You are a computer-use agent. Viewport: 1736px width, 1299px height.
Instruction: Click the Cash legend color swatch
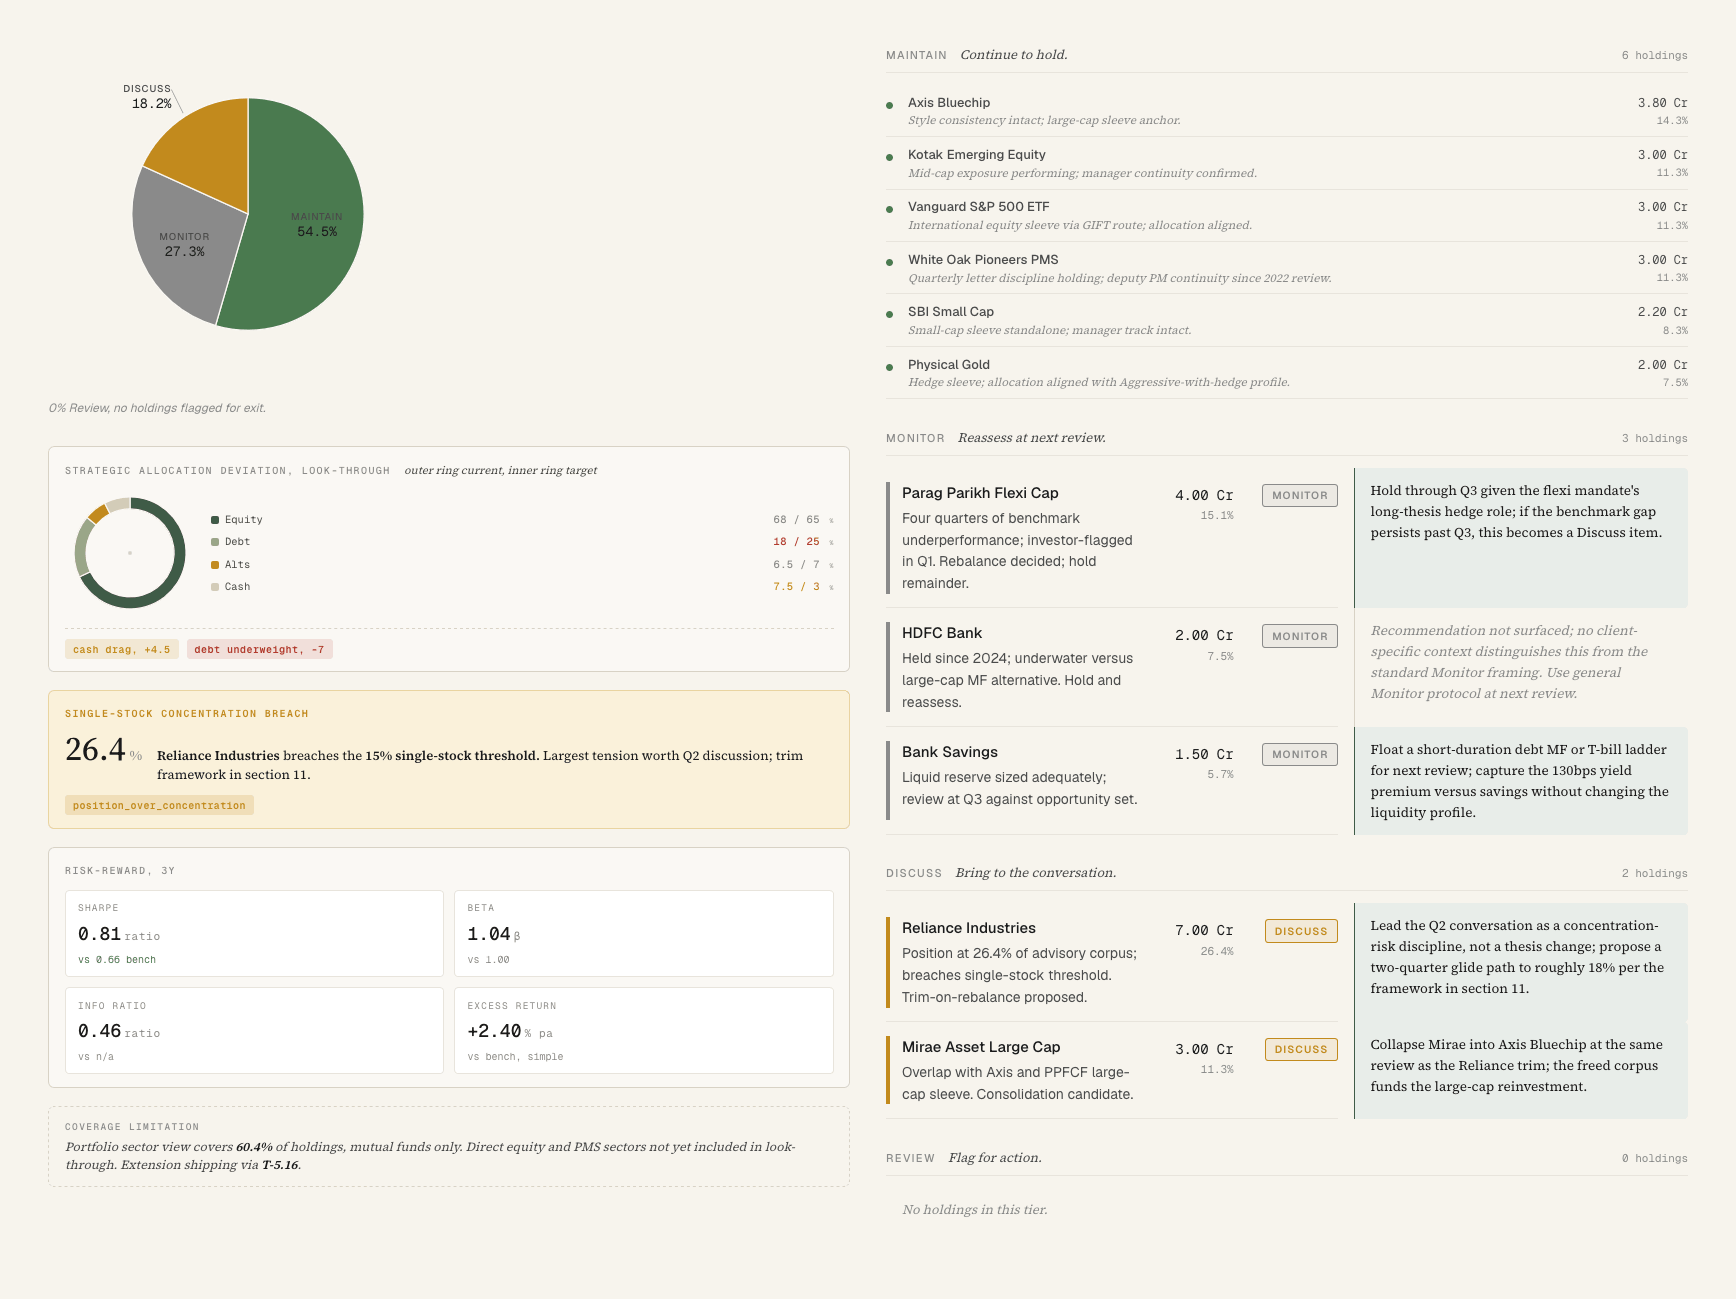[x=215, y=587]
